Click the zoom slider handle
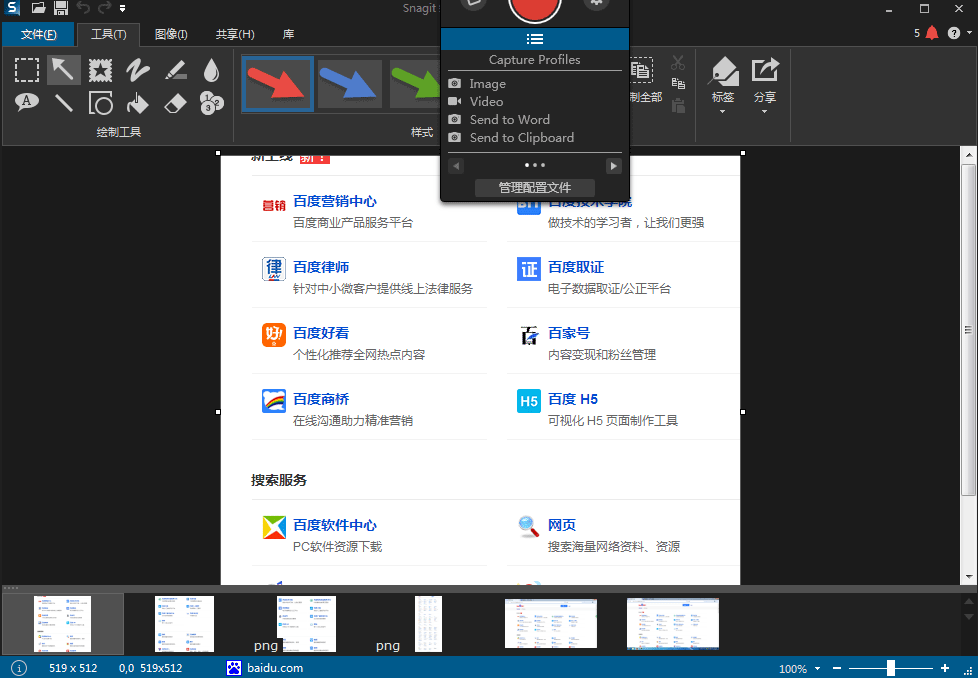Screen dimensions: 978x678 pyautogui.click(x=891, y=668)
